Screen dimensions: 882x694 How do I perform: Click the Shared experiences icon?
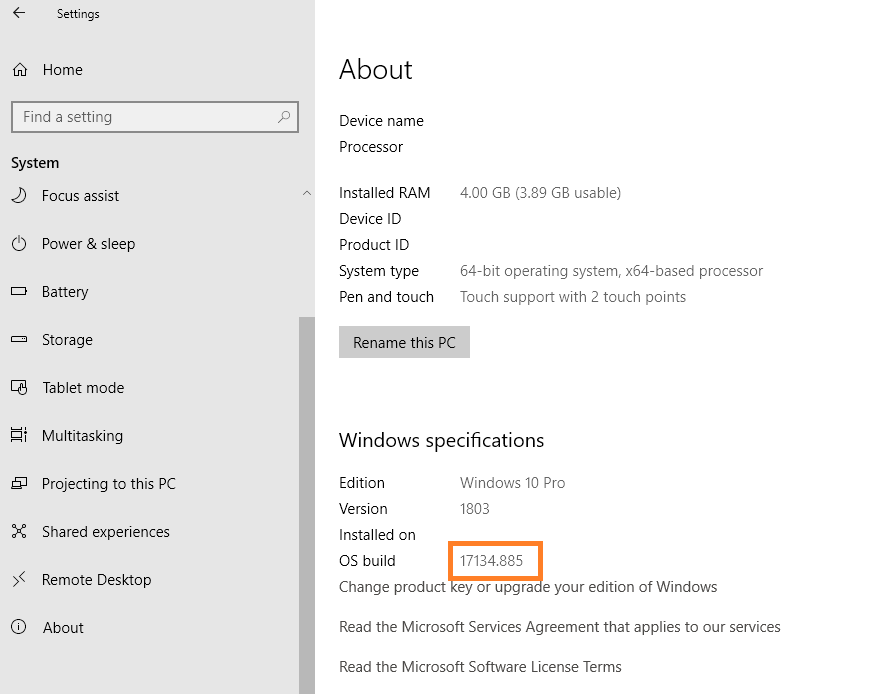tap(19, 532)
